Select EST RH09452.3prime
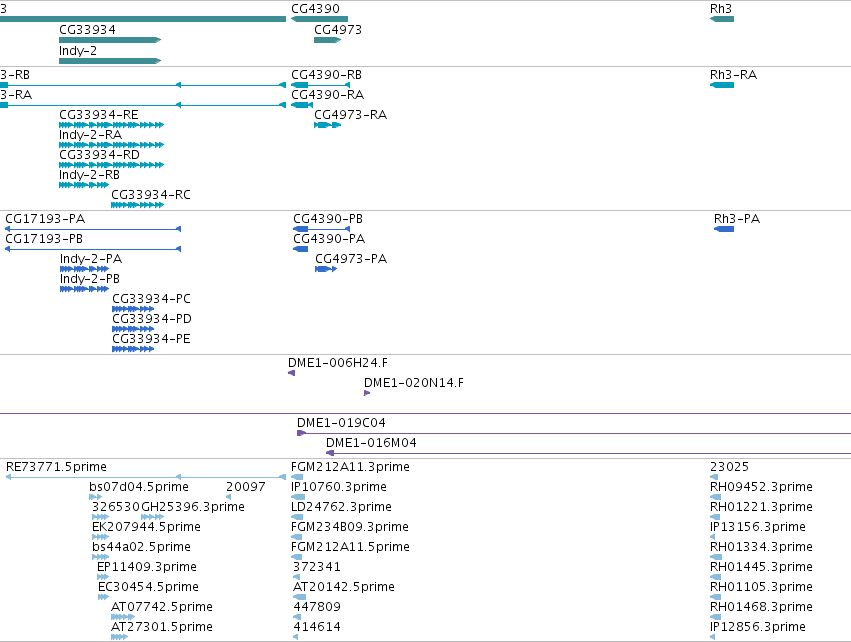Screen dimensions: 851x642 tap(715, 497)
